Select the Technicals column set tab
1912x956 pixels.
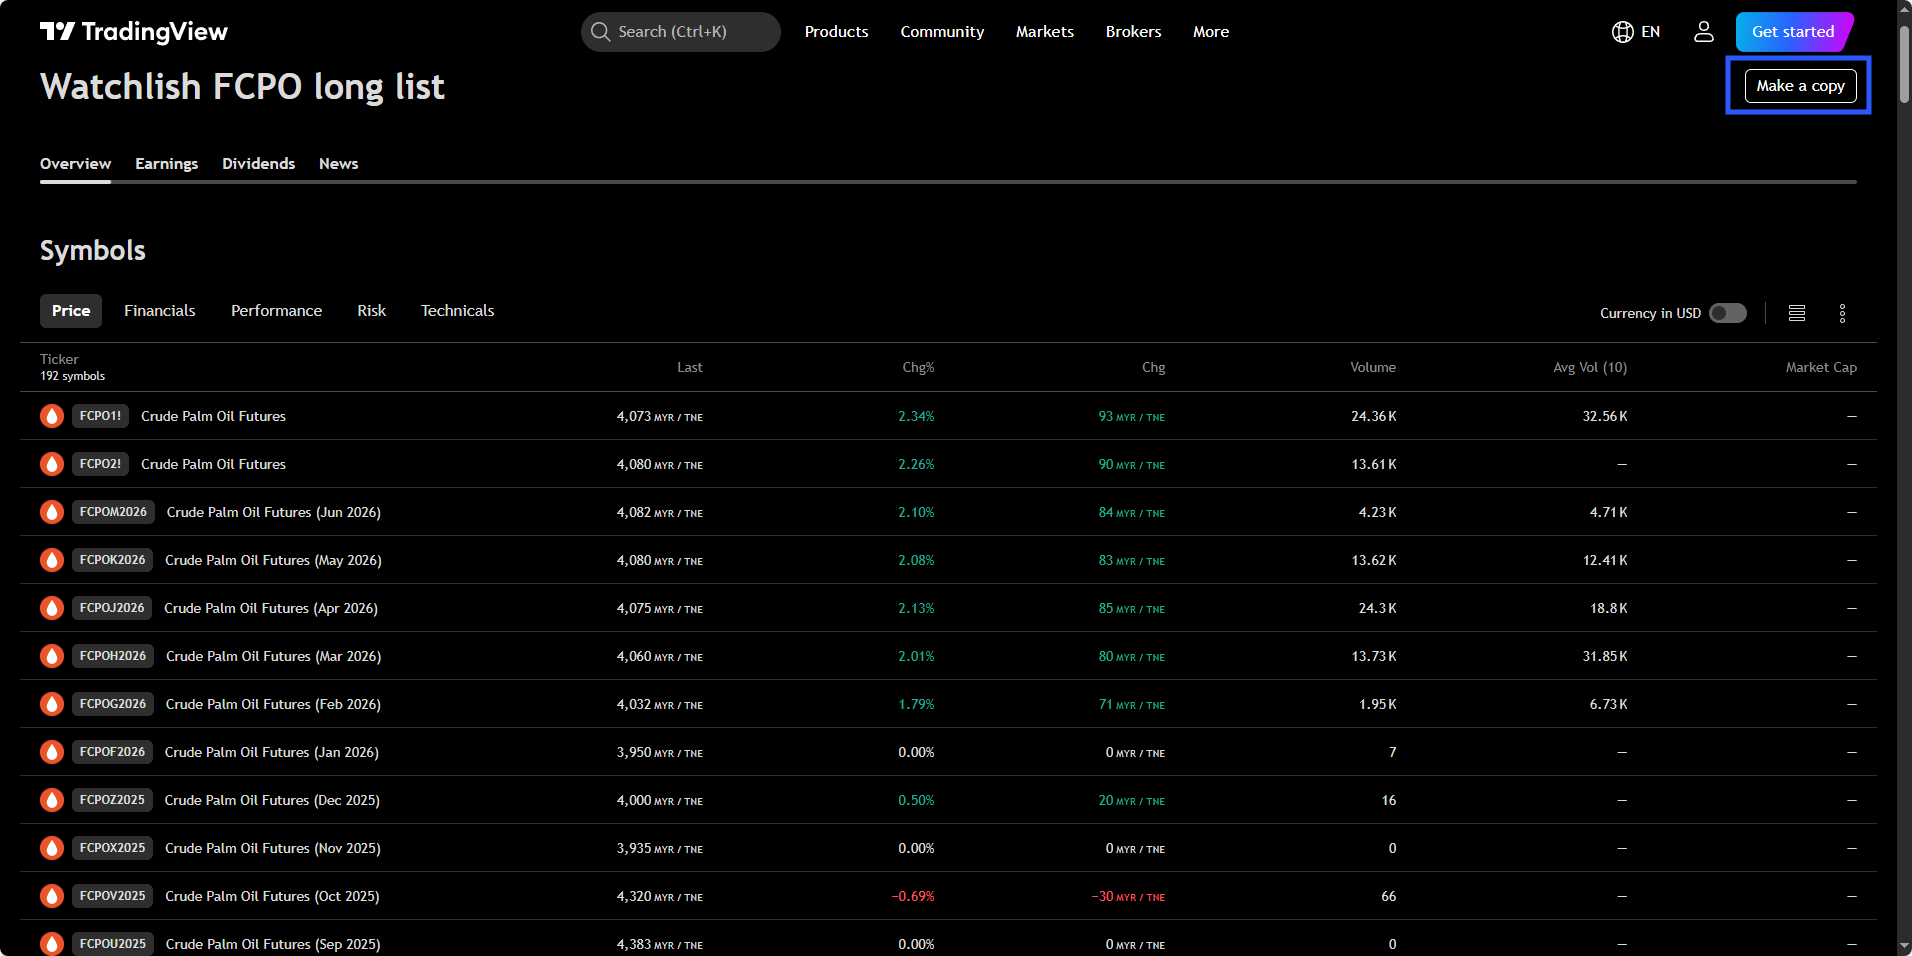point(457,311)
